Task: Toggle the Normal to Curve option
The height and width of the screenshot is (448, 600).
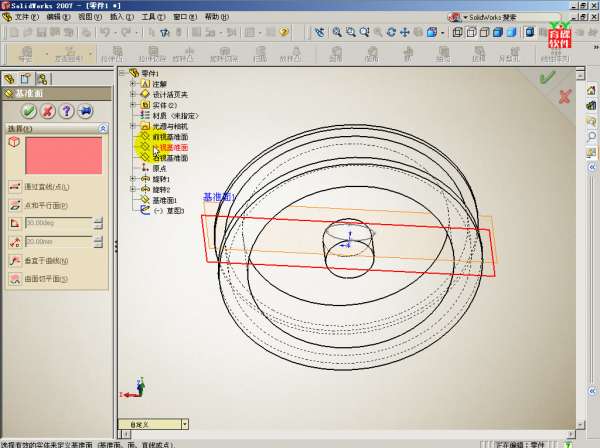Action: (x=15, y=260)
